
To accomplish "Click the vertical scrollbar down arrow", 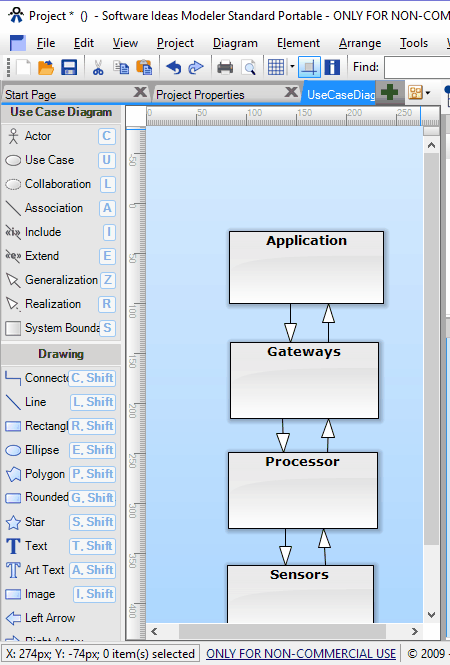I will 431,615.
